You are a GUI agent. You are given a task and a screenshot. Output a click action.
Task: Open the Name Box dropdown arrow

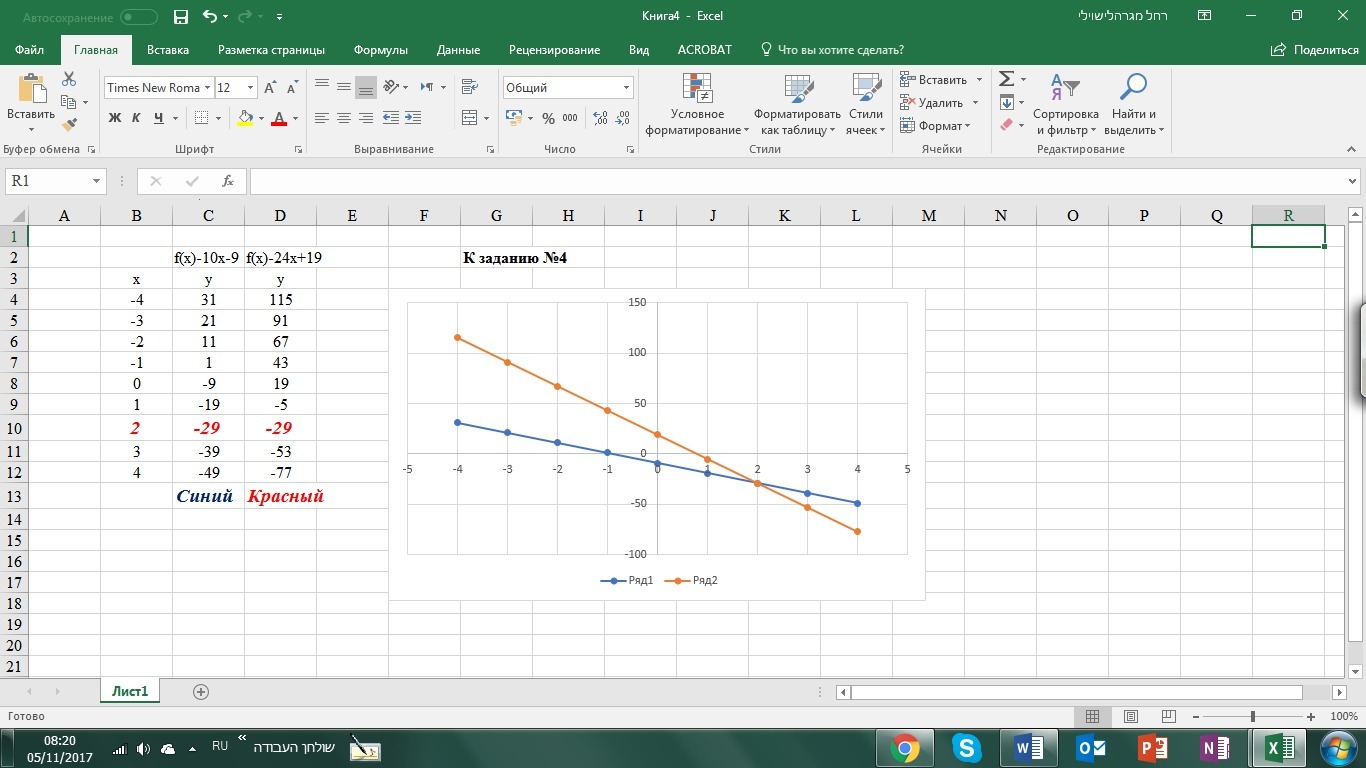[97, 181]
